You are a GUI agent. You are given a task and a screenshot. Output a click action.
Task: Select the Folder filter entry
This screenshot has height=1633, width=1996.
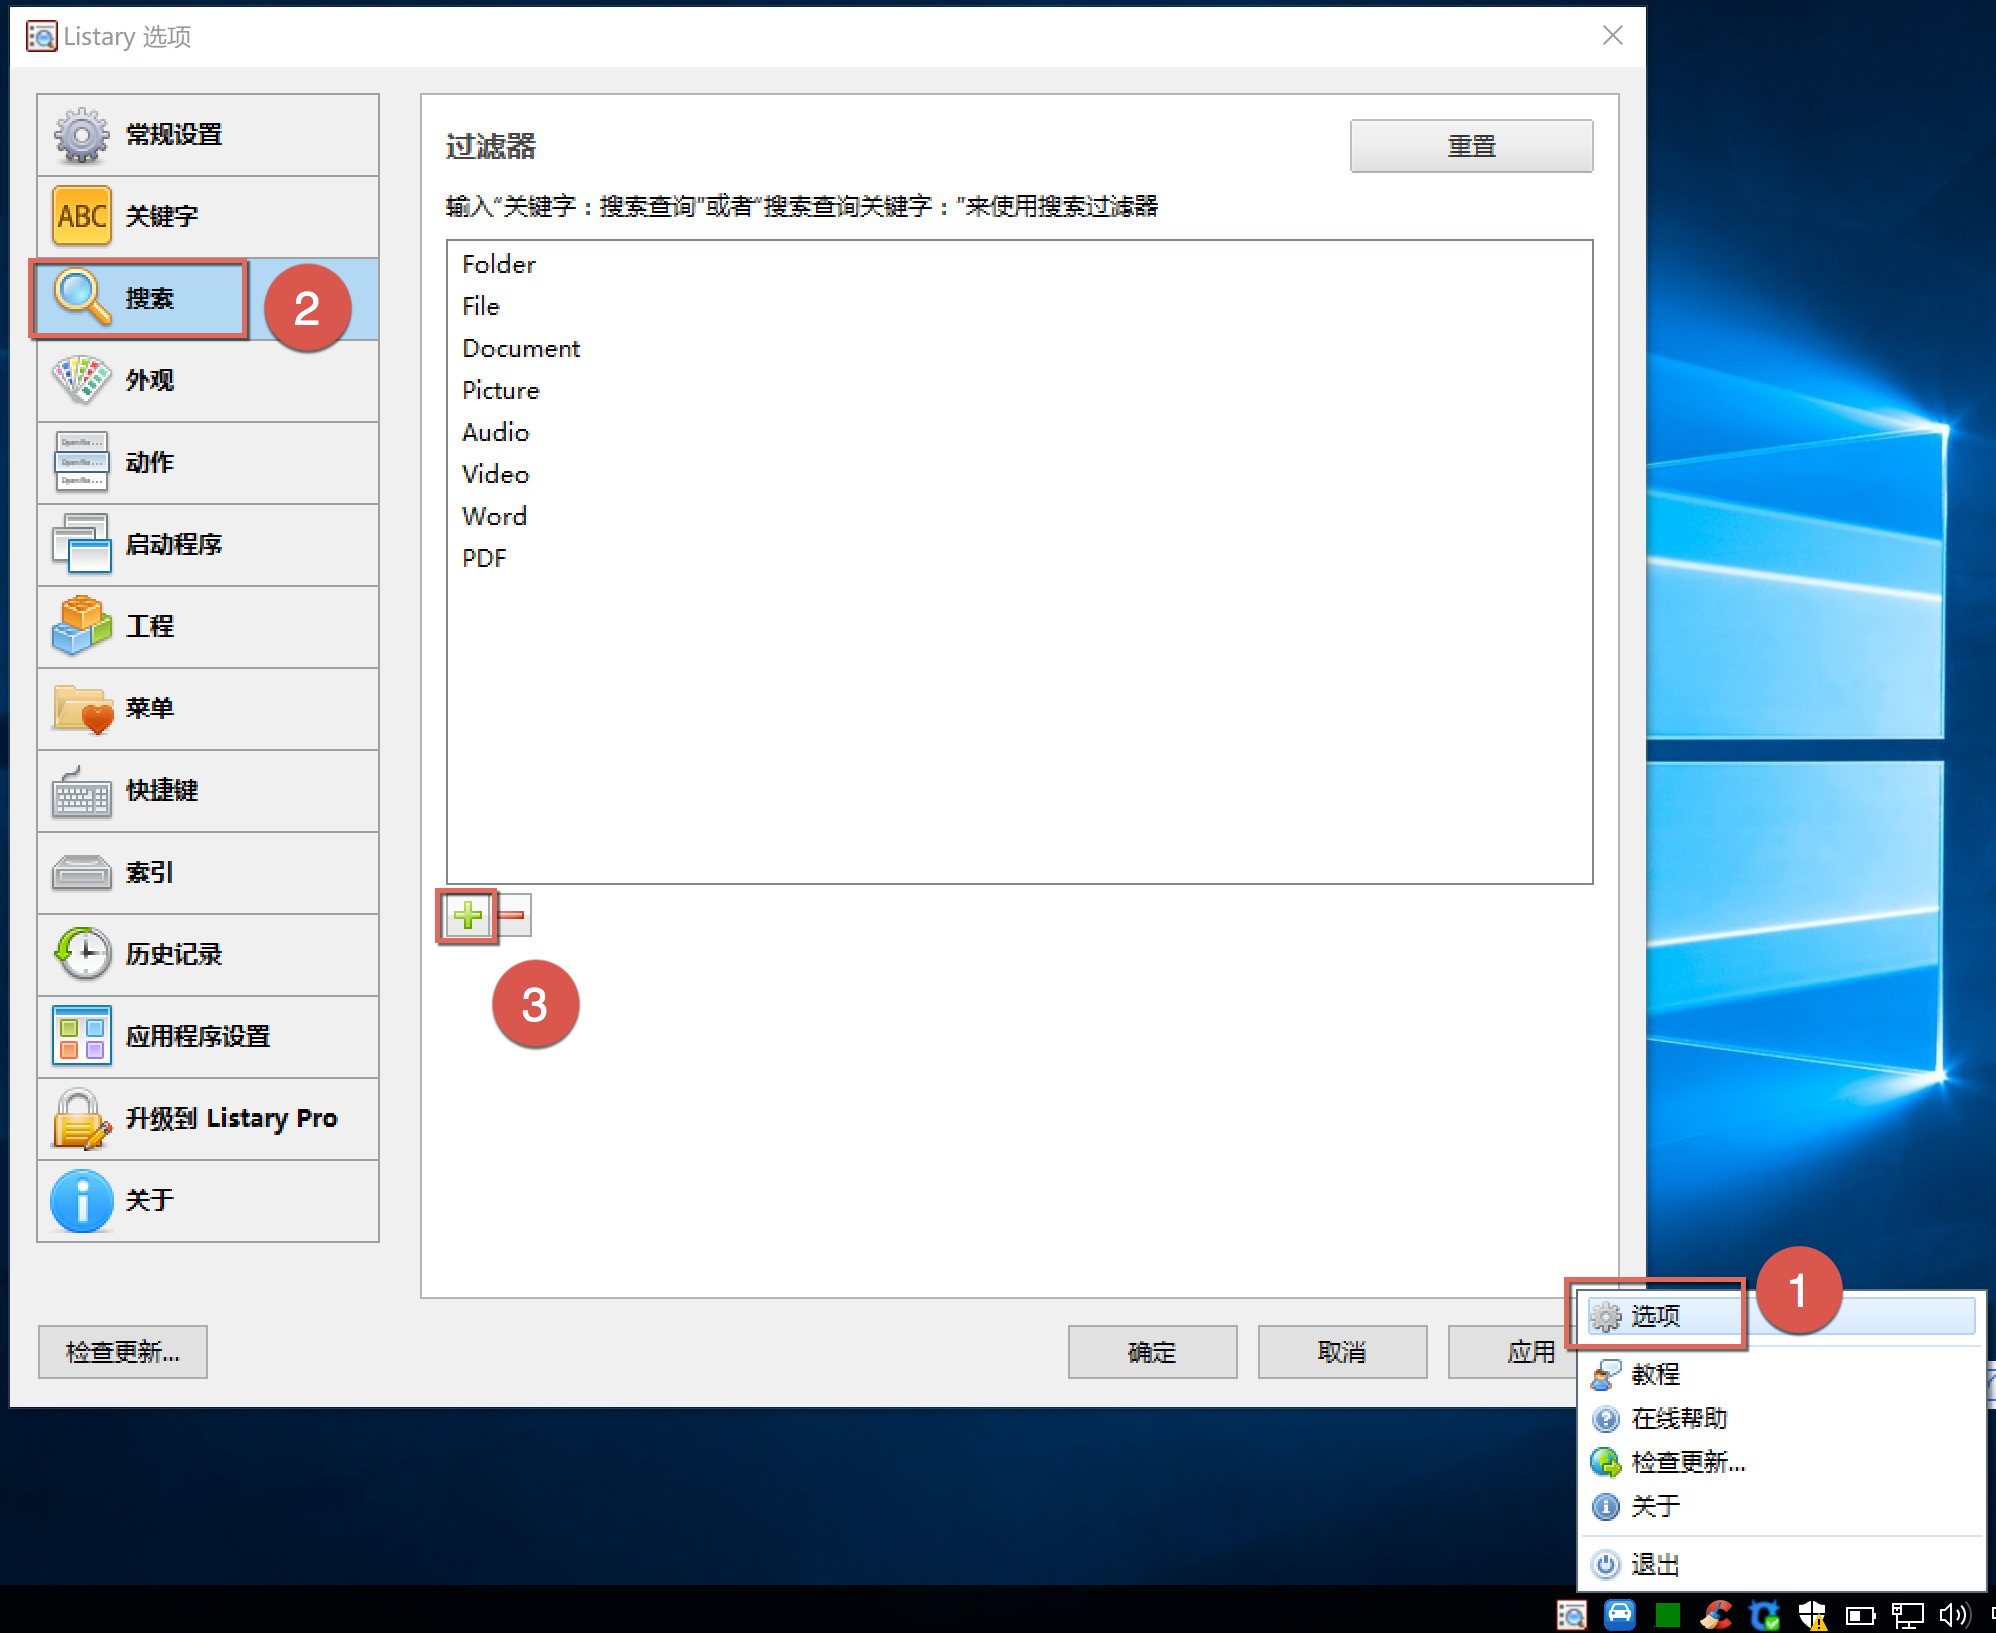pos(1019,264)
